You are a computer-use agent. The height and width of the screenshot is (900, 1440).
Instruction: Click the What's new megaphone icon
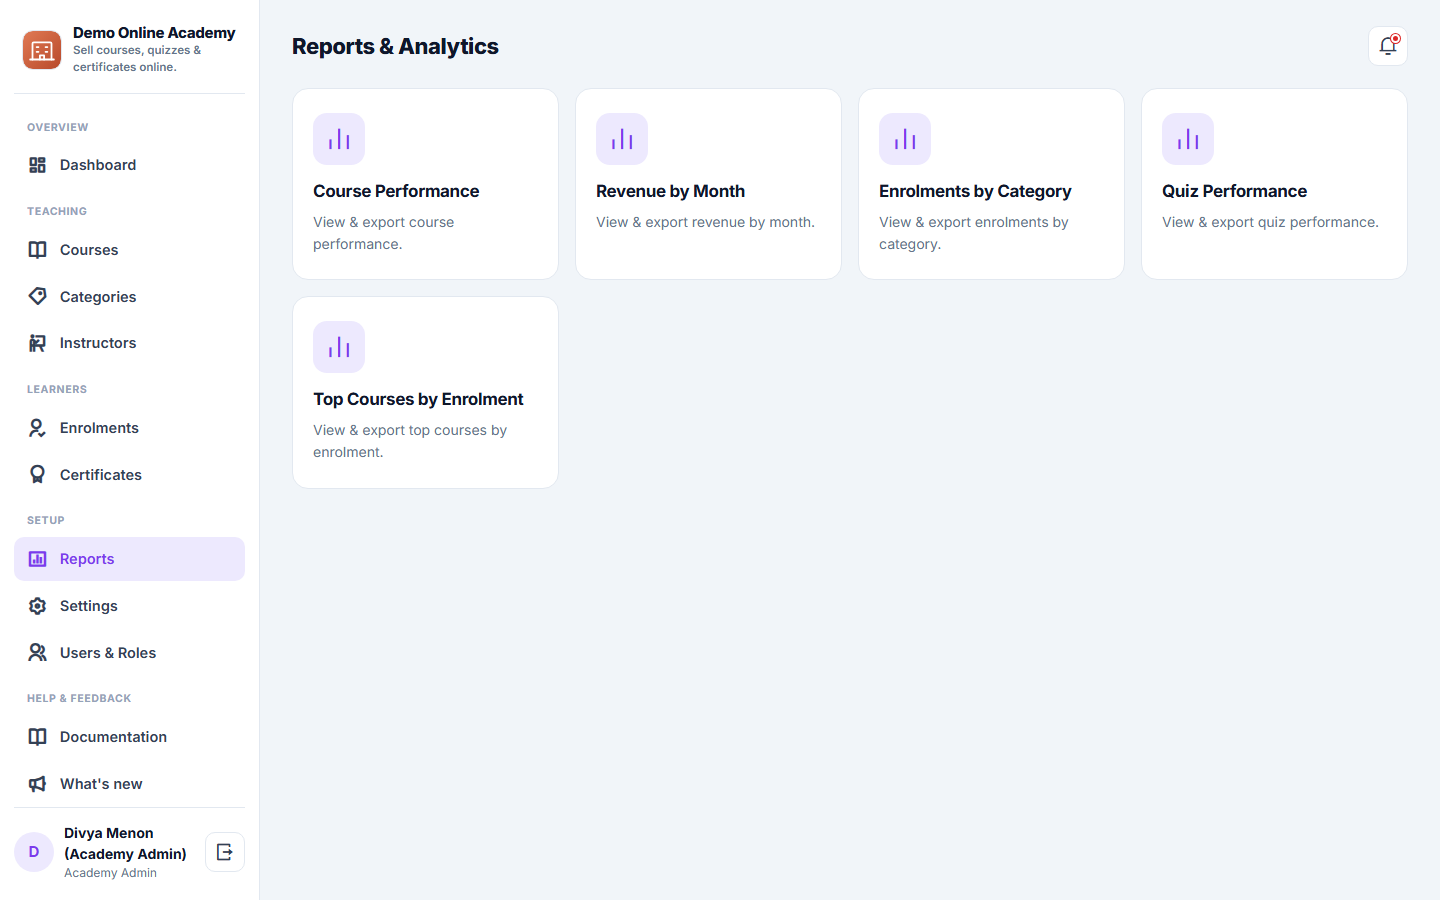click(38, 784)
